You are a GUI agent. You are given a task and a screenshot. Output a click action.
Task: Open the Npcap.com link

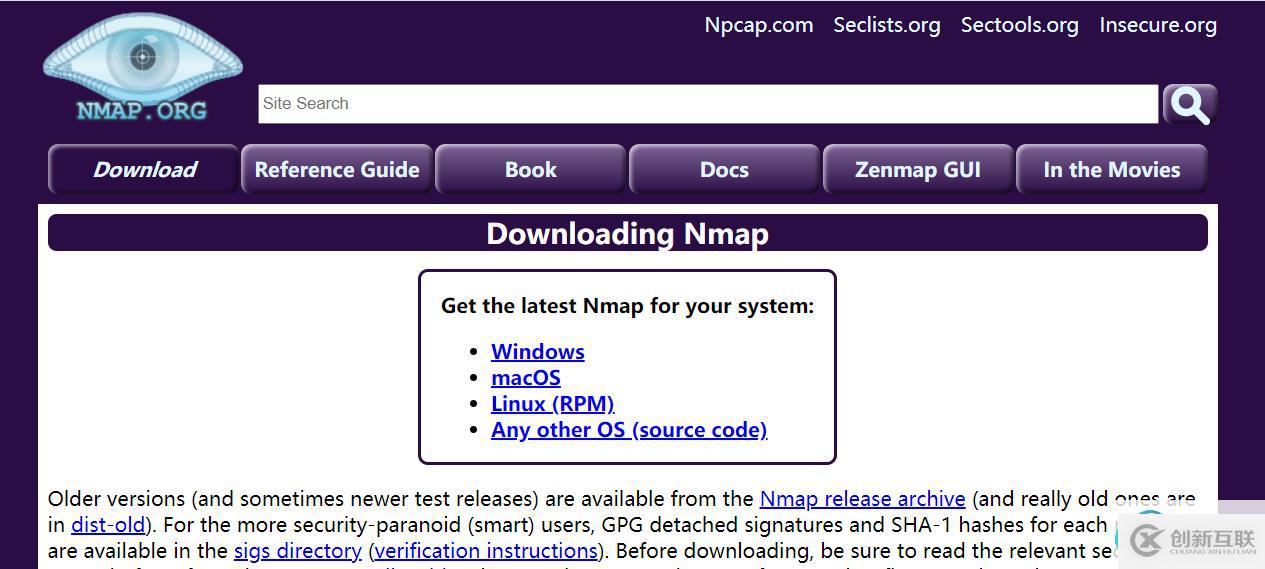coord(759,25)
